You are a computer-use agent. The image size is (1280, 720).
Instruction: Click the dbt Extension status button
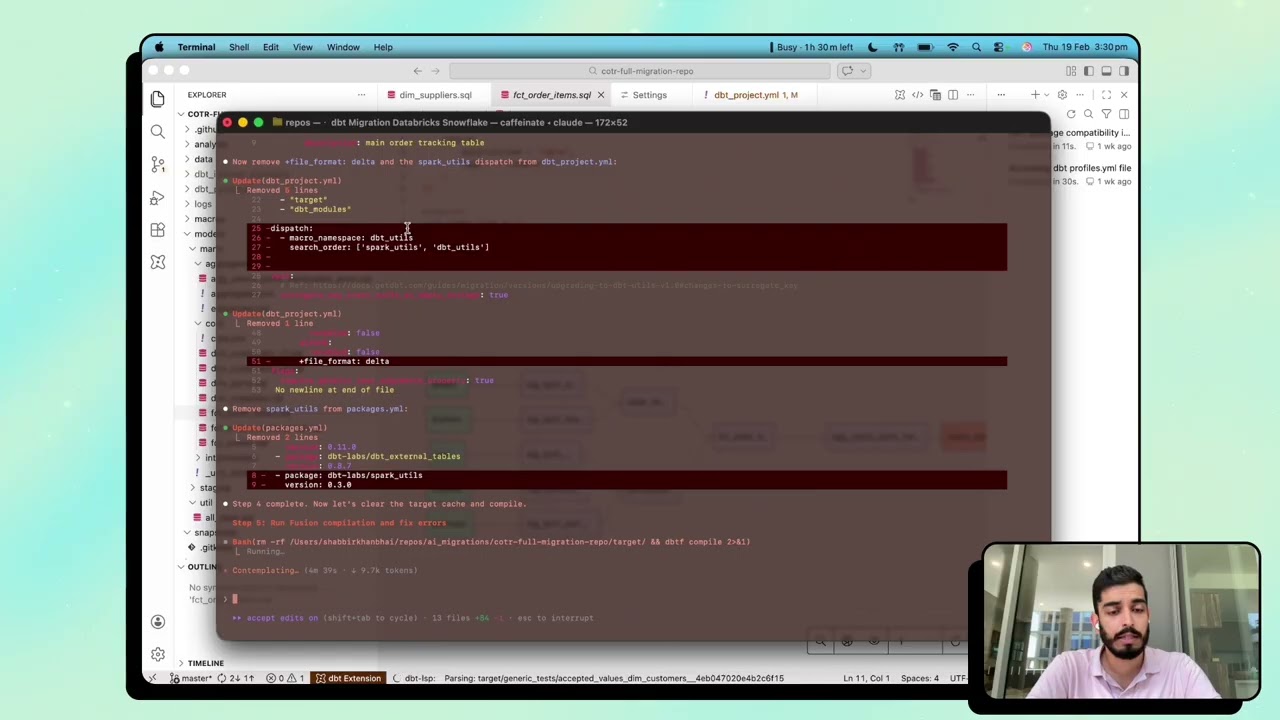coord(349,678)
